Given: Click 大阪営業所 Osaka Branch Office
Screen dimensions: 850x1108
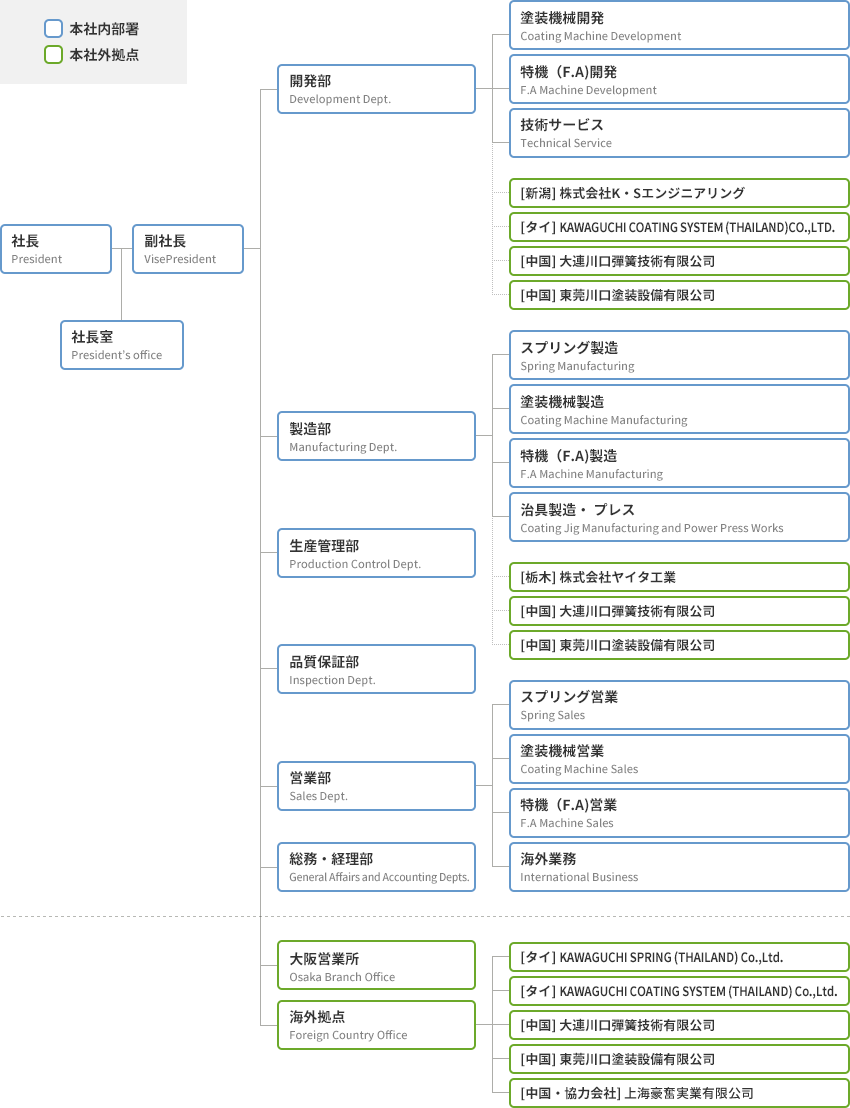Looking at the screenshot, I should [x=377, y=965].
